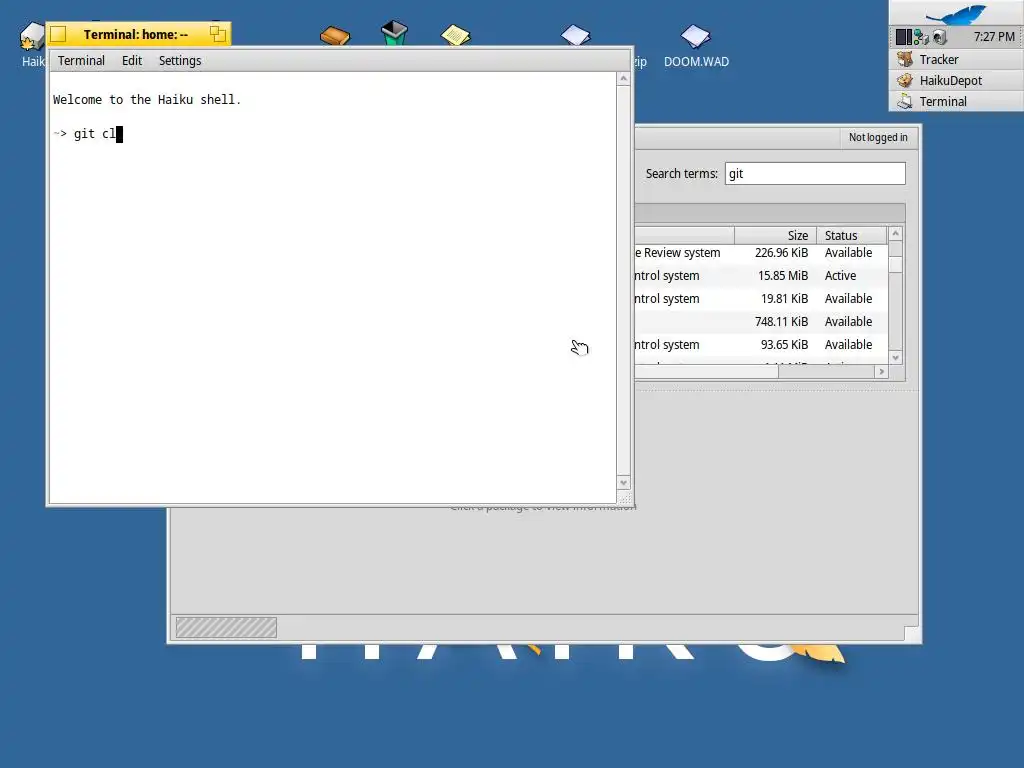Viewport: 1024px width, 768px height.
Task: Click HaikuDepot horizontal scrollbar right arrow
Action: pyautogui.click(x=882, y=372)
